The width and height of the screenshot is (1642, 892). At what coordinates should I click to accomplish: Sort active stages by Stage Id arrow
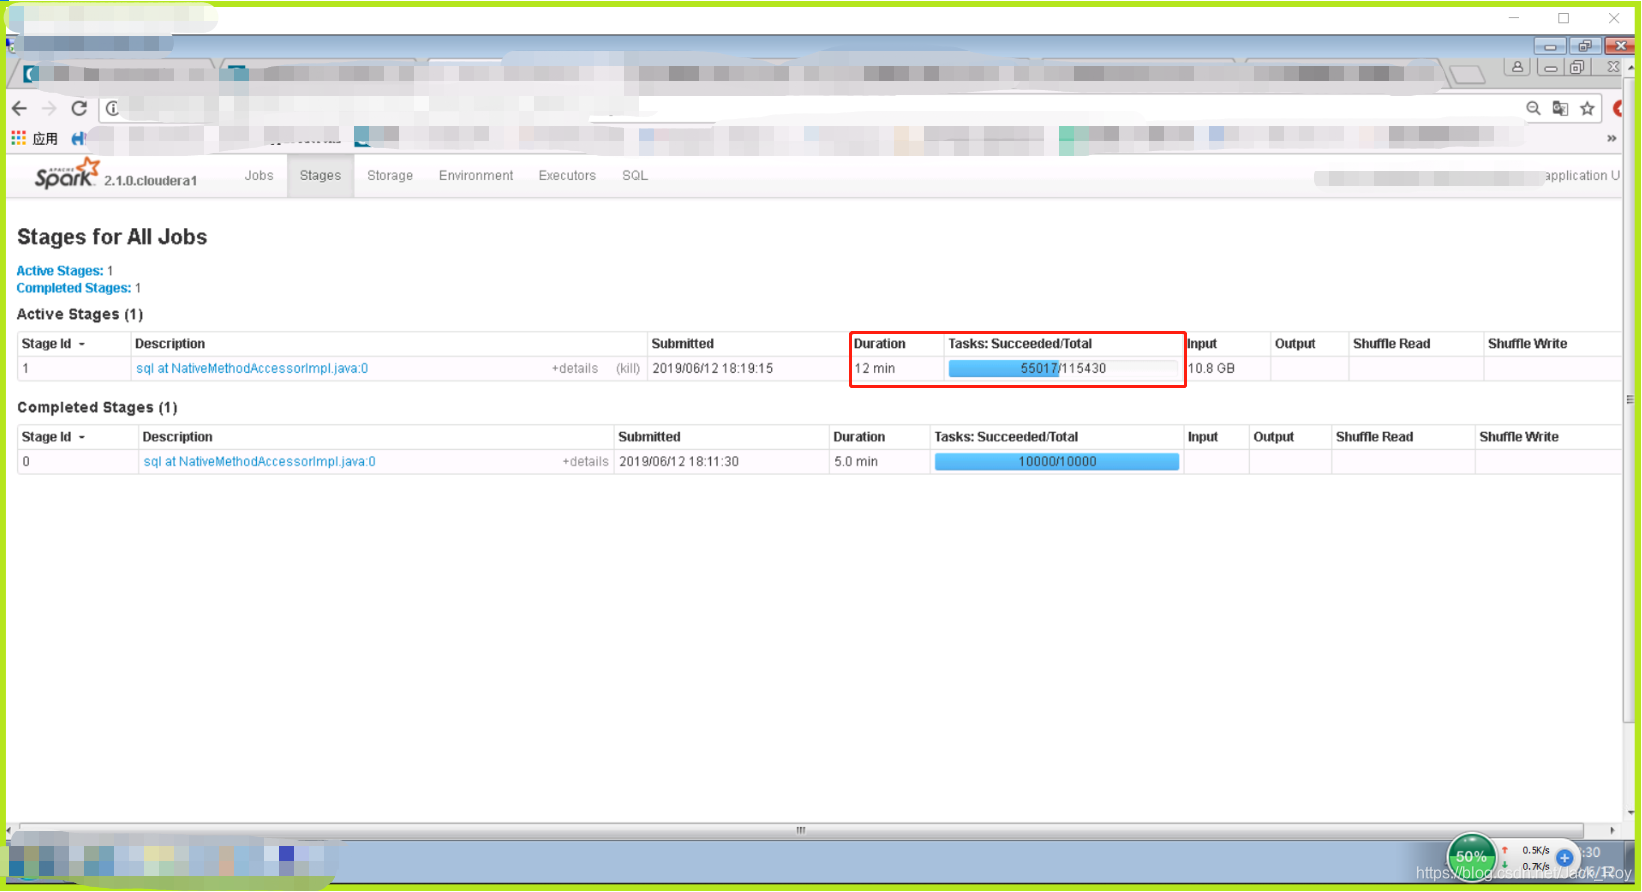pyautogui.click(x=82, y=344)
